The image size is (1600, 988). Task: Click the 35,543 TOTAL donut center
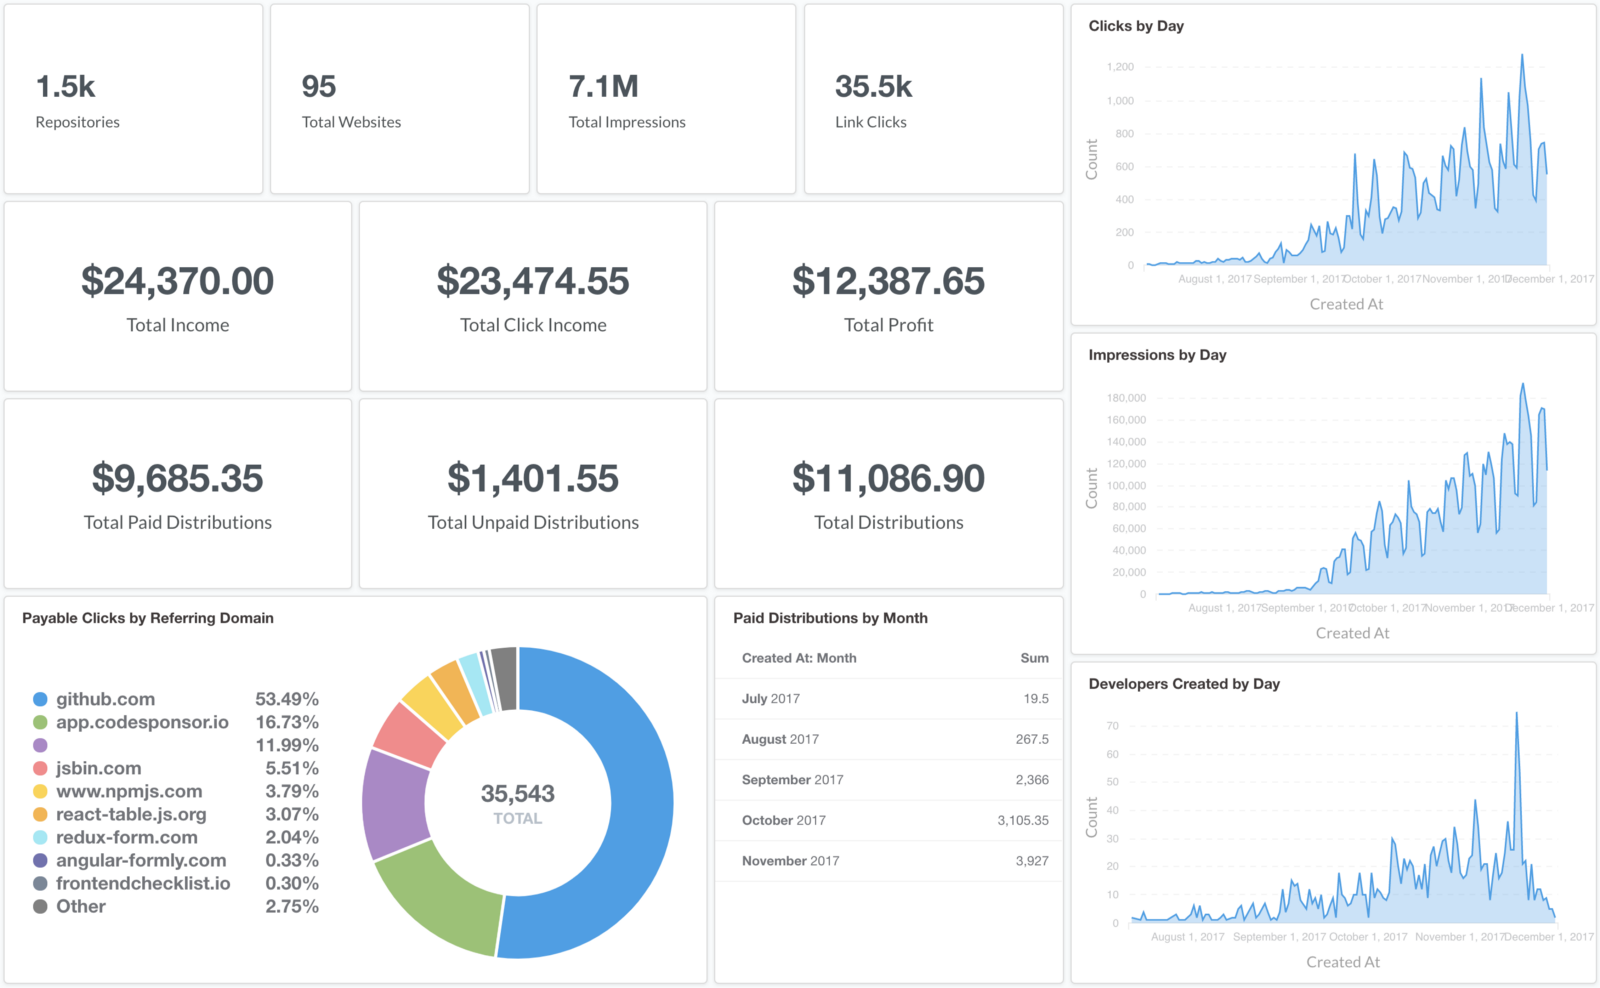518,803
